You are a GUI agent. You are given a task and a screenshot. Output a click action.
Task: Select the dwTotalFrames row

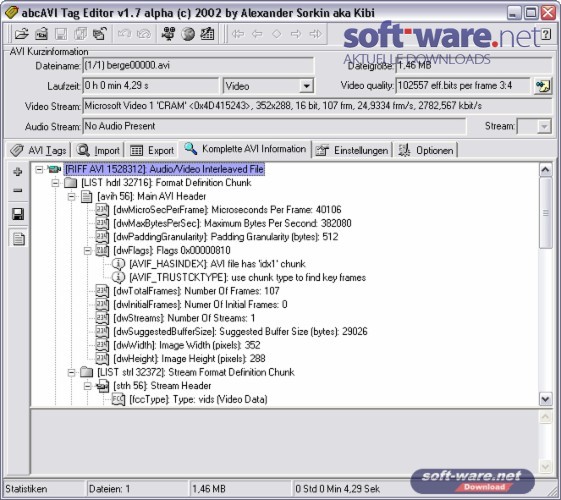196,291
